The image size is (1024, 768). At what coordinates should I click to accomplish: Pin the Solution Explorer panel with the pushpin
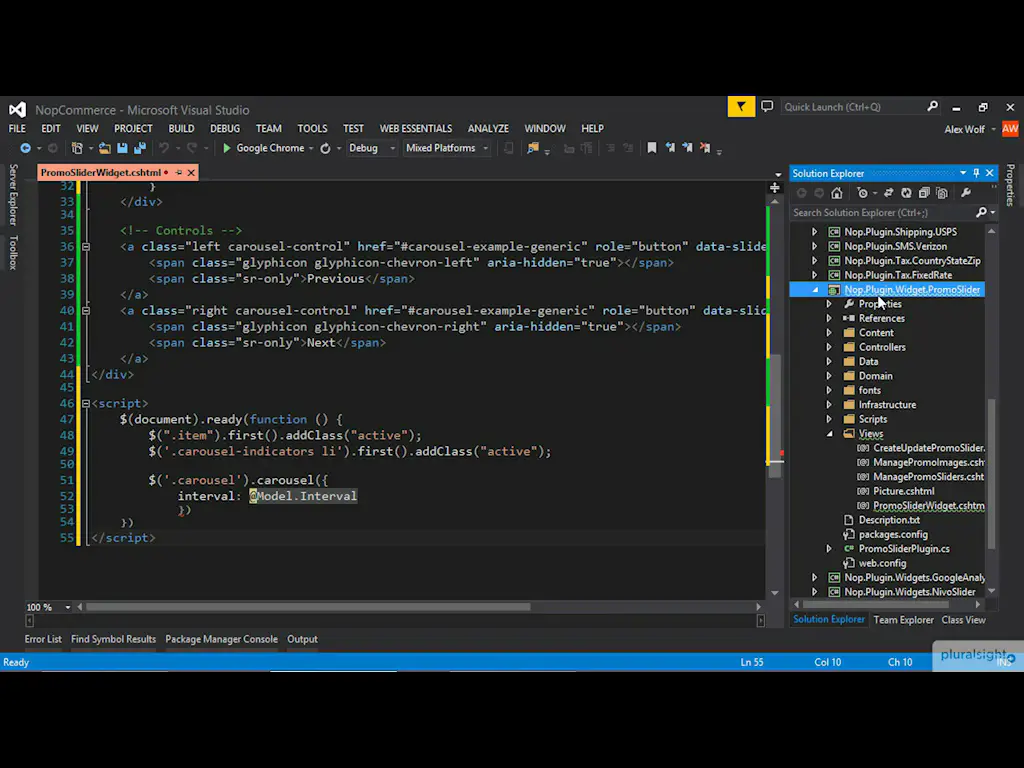click(976, 173)
